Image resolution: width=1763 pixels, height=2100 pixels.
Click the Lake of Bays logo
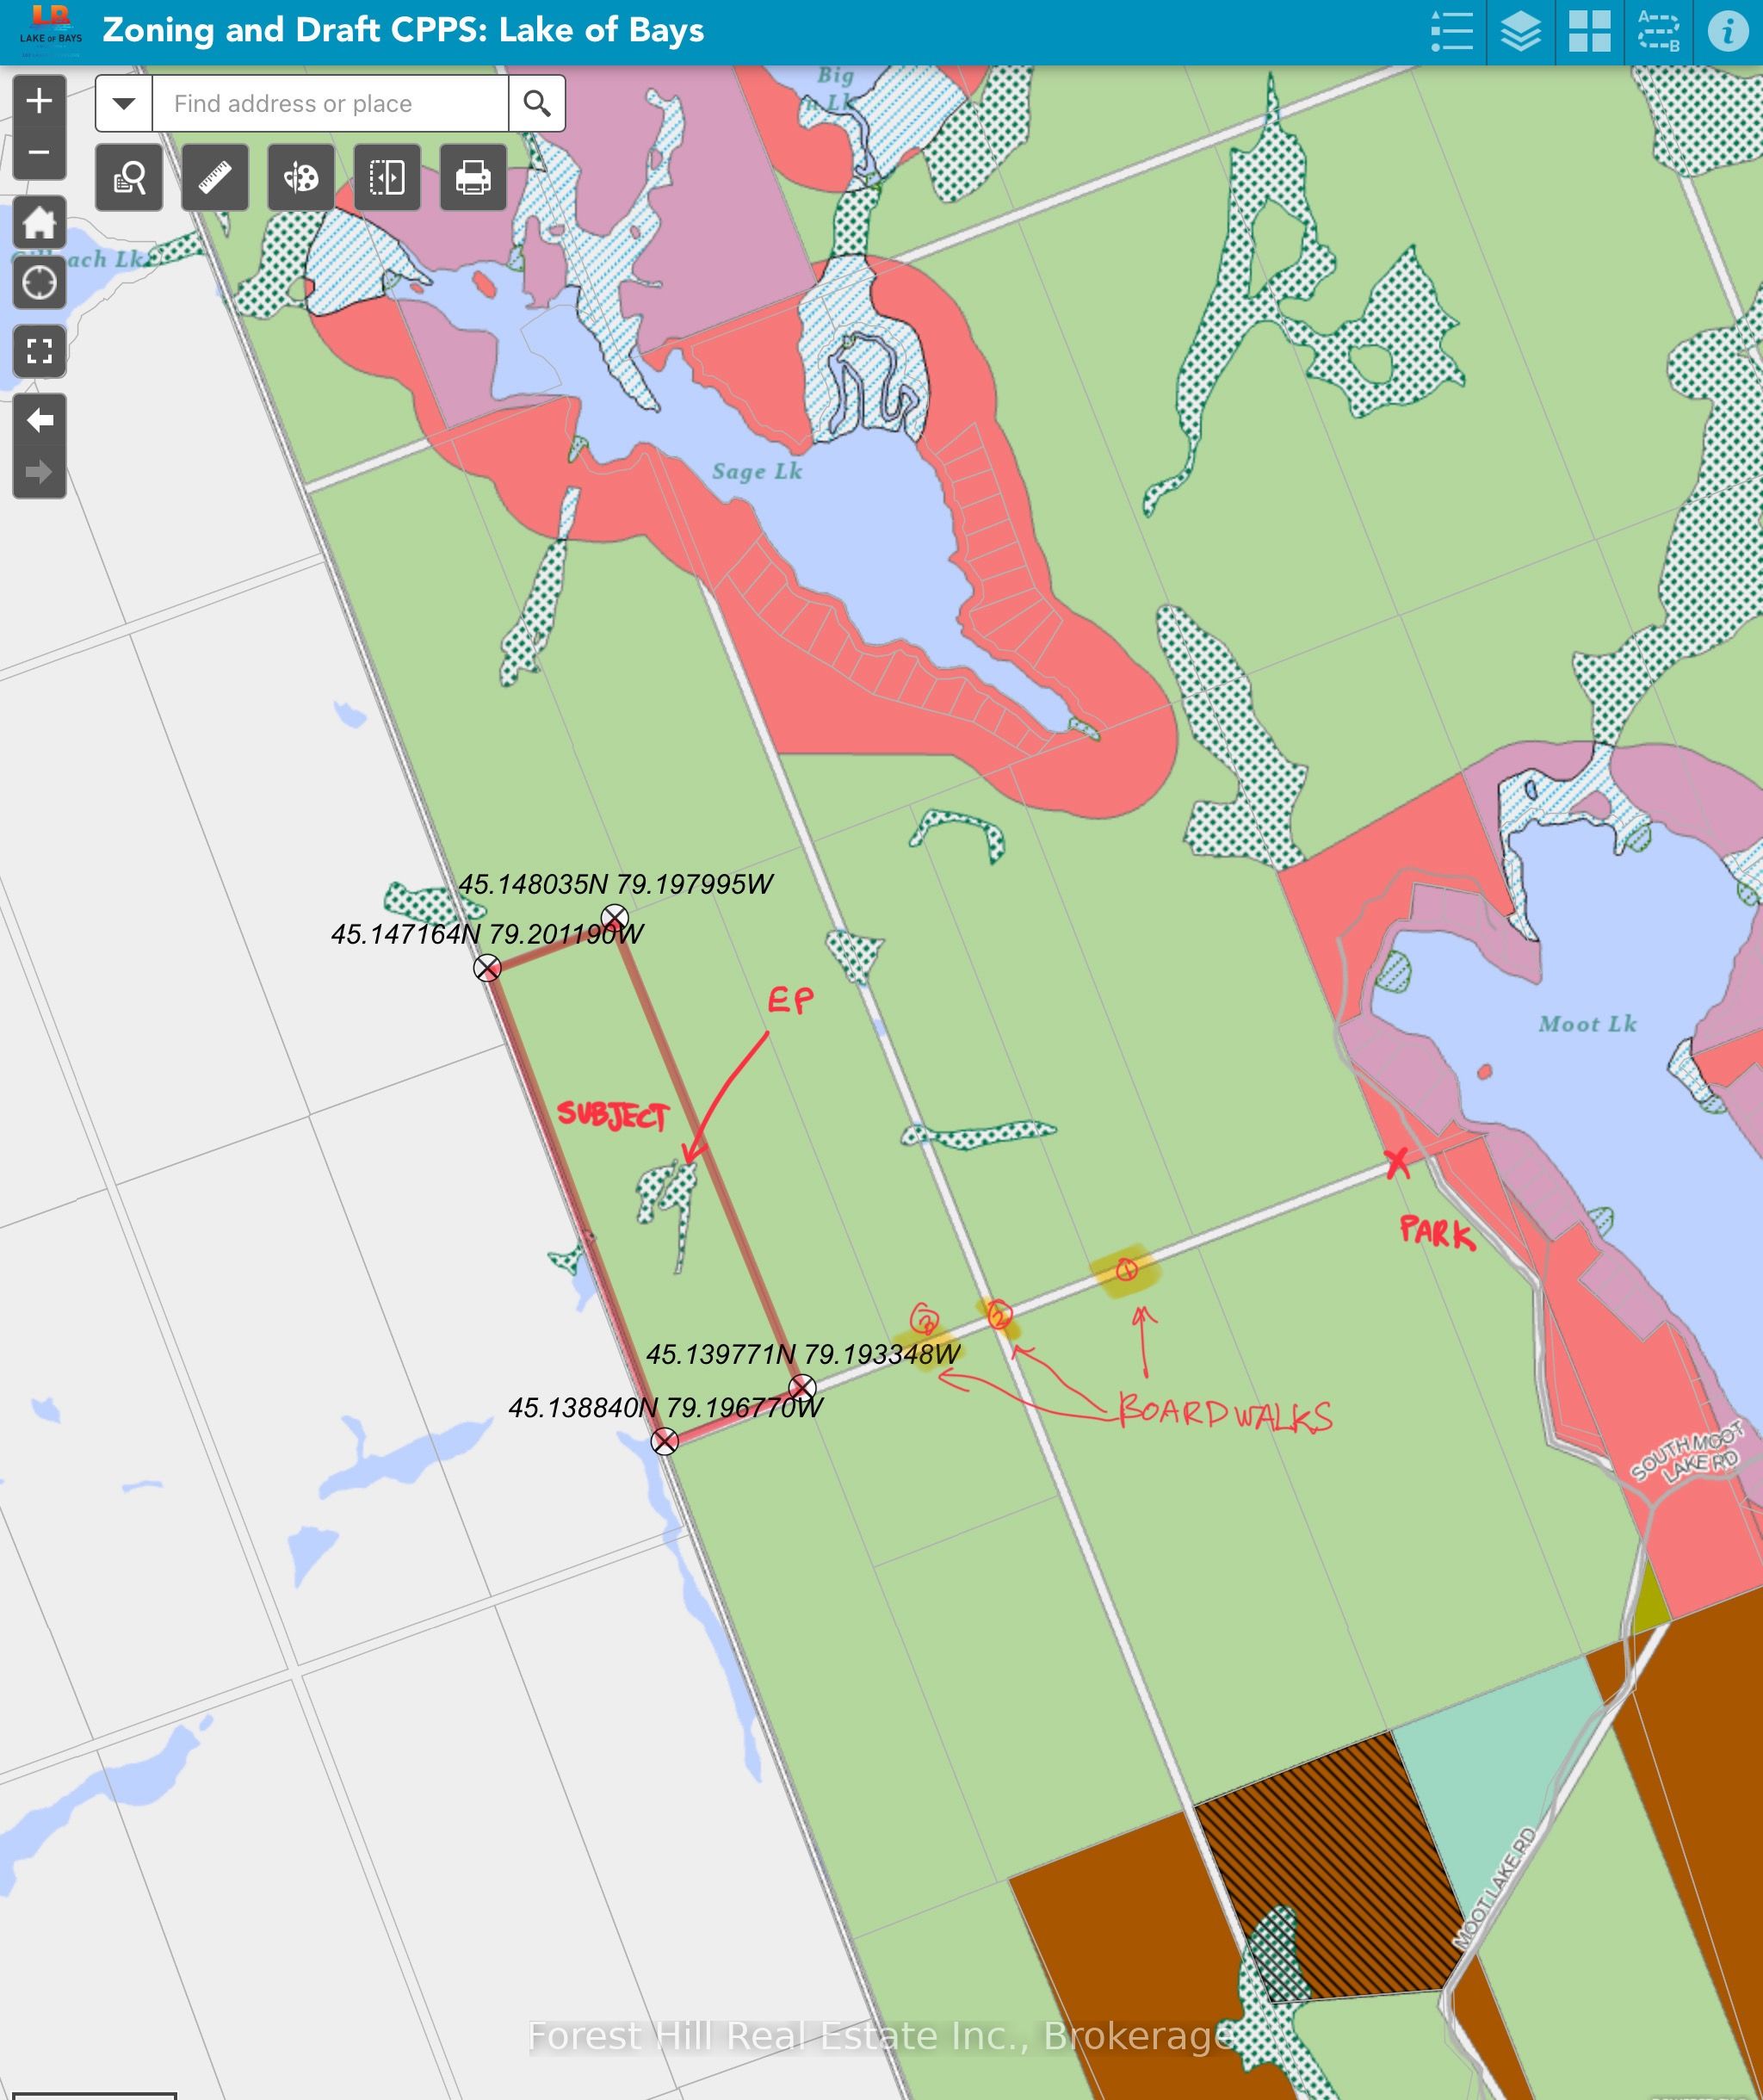tap(50, 30)
